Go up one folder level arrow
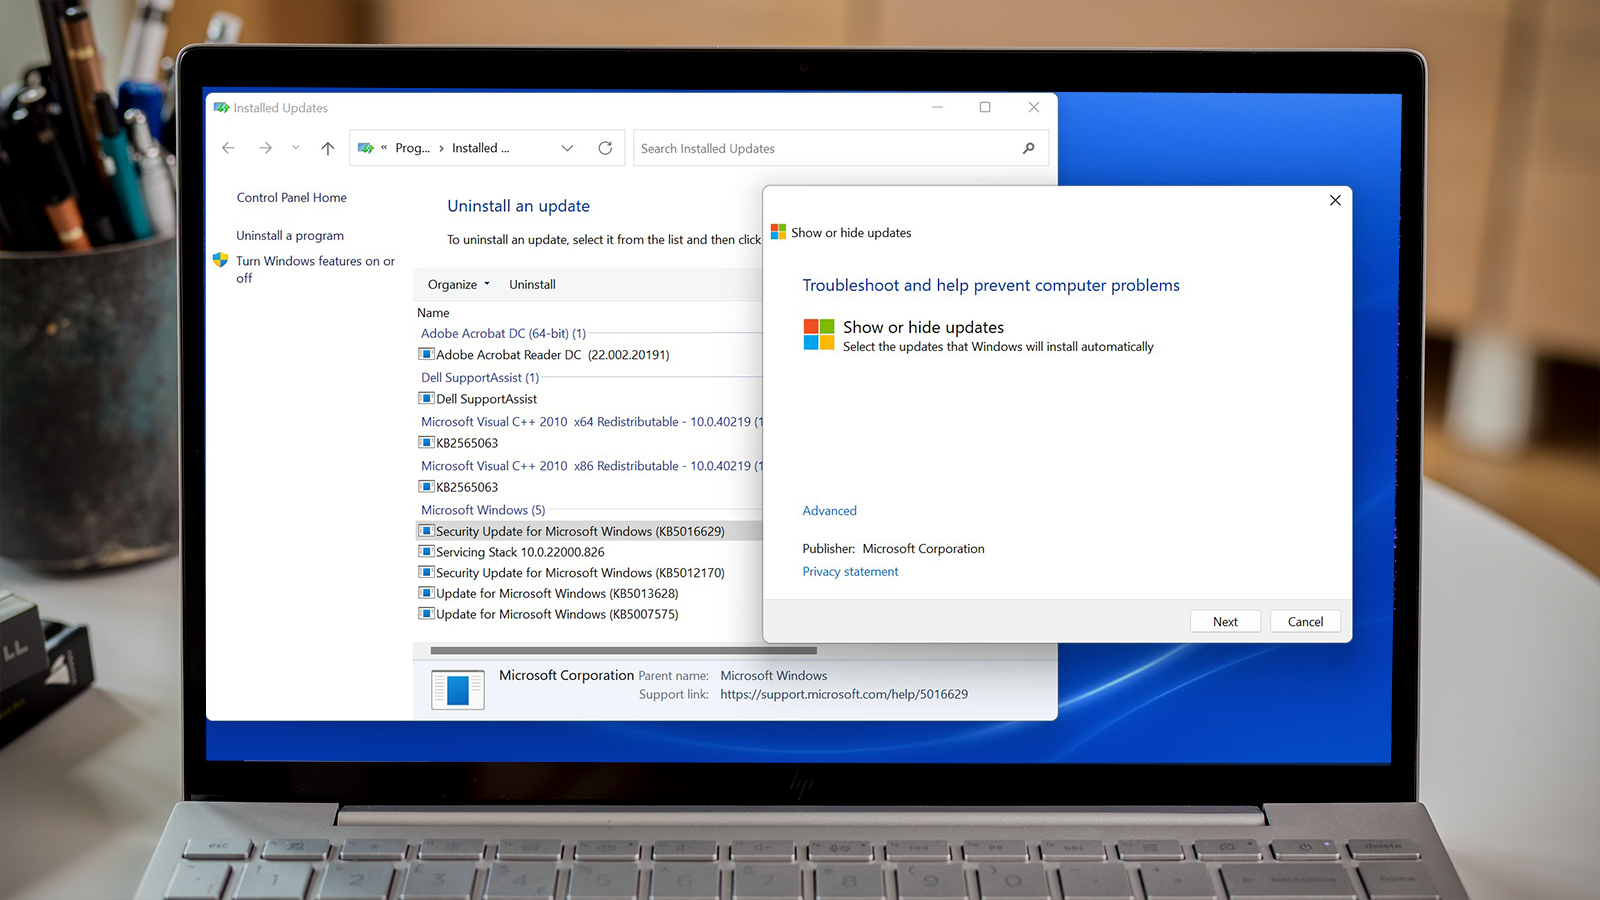Viewport: 1600px width, 900px height. 328,148
